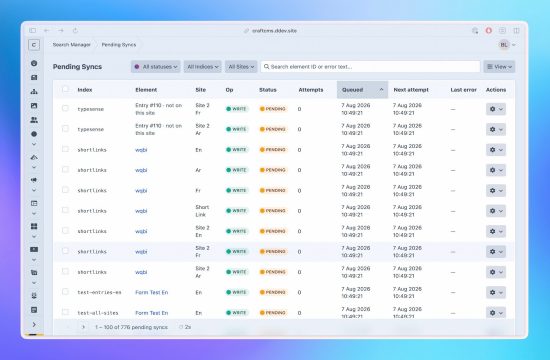Open the categories sitemap icon in sidebar
The height and width of the screenshot is (360, 550).
(34, 92)
